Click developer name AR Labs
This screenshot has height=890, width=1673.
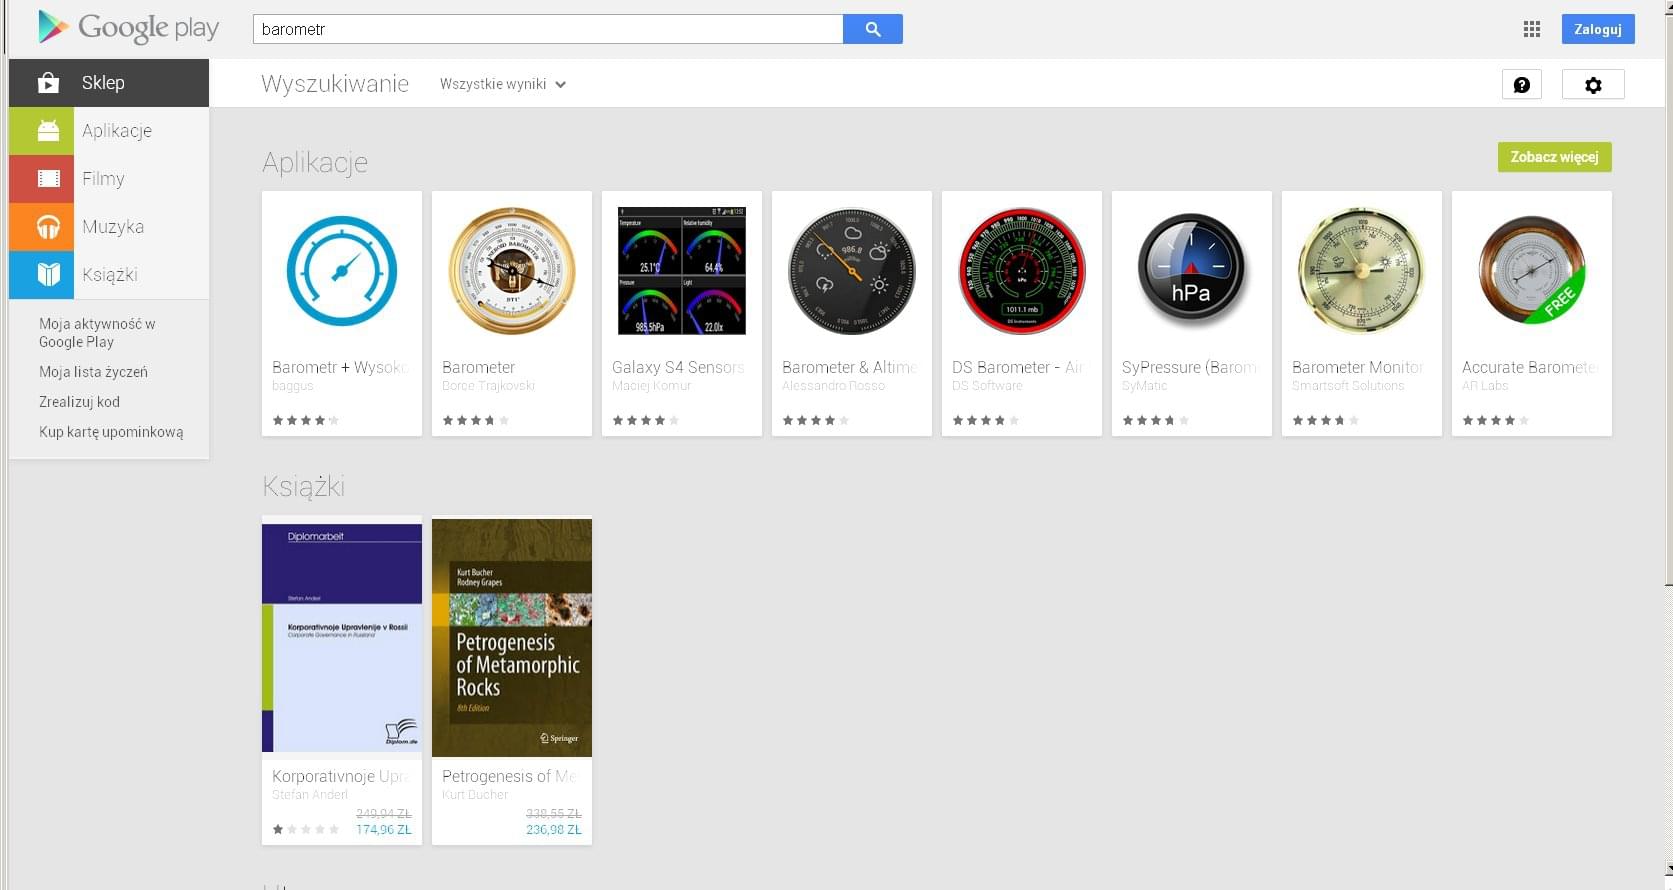1485,386
